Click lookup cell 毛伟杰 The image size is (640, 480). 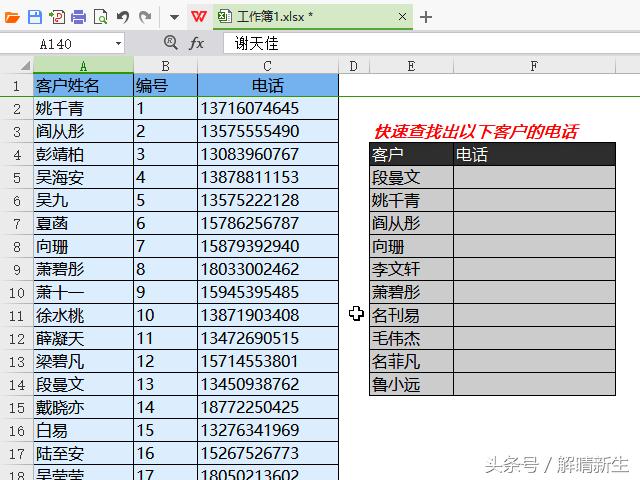click(411, 338)
